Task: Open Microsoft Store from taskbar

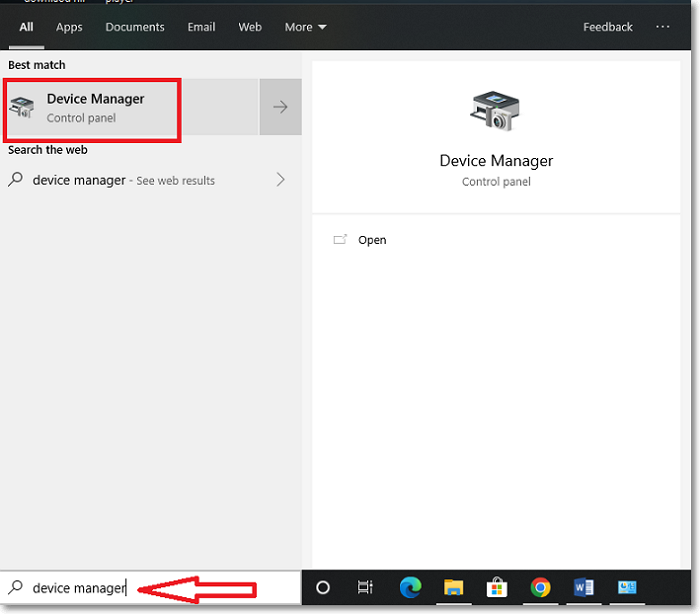Action: pos(497,588)
